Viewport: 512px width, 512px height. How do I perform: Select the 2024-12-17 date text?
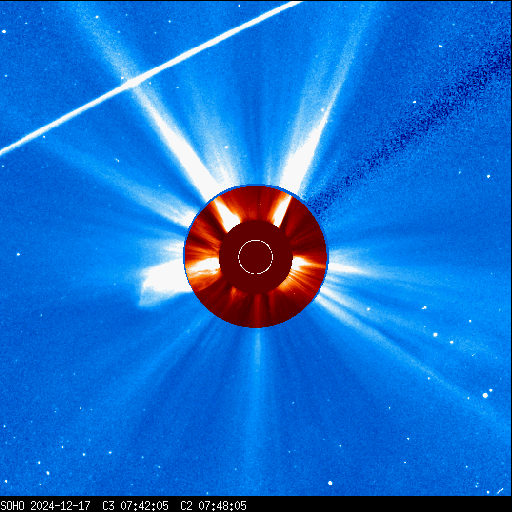tap(61, 505)
